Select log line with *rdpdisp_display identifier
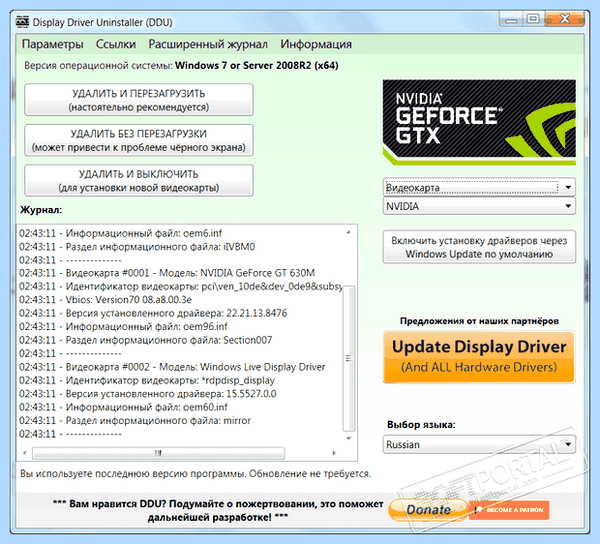Image resolution: width=600 pixels, height=544 pixels. point(147,381)
